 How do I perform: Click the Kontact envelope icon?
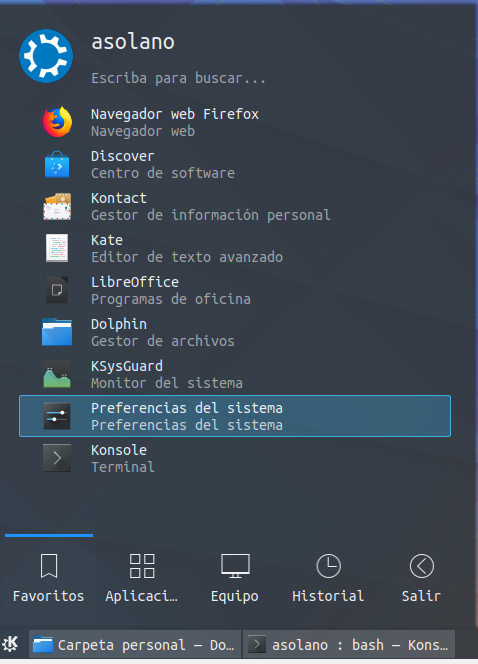(x=57, y=206)
